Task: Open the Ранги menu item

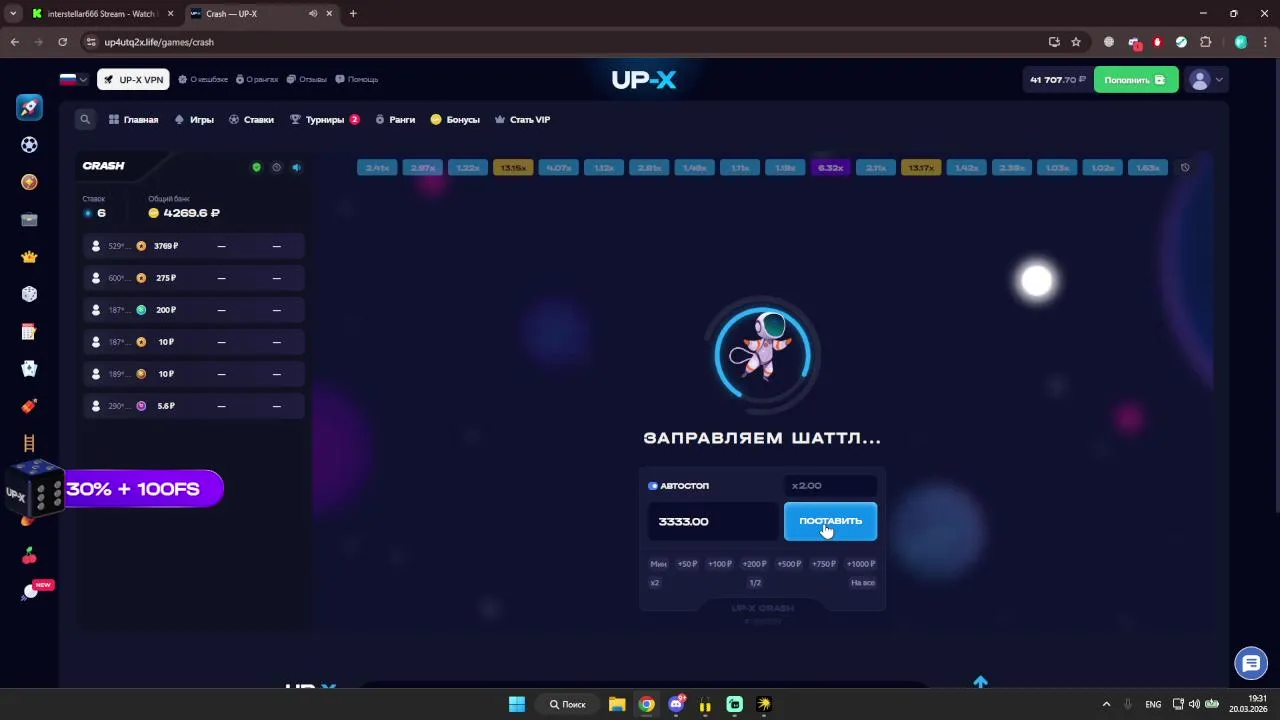Action: (x=395, y=119)
